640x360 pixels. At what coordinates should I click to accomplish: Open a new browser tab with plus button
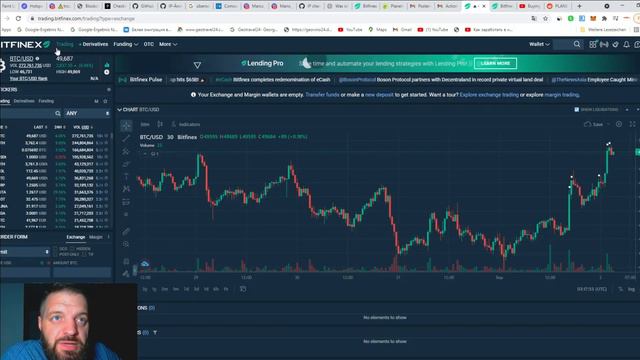pyautogui.click(x=579, y=6)
